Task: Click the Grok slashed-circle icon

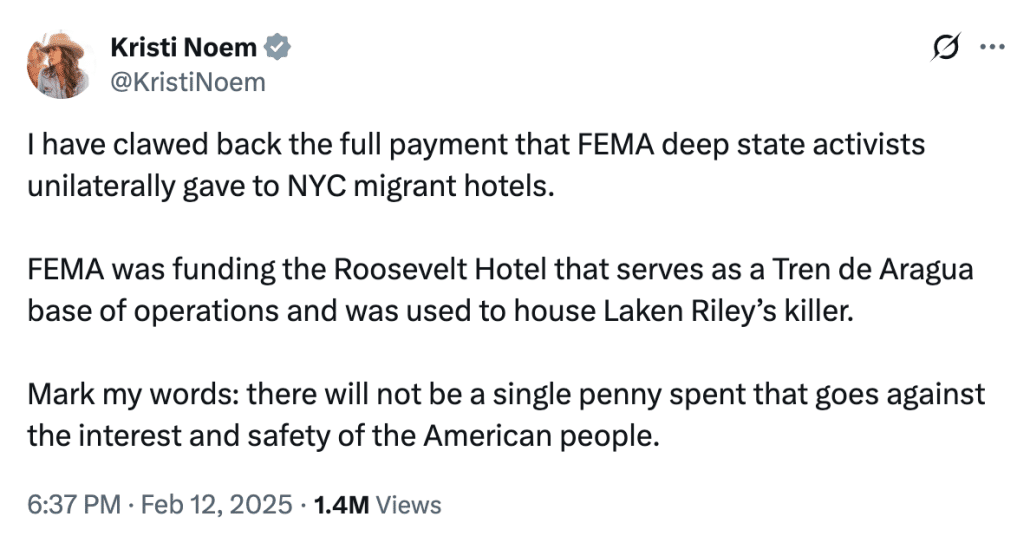Action: point(945,46)
